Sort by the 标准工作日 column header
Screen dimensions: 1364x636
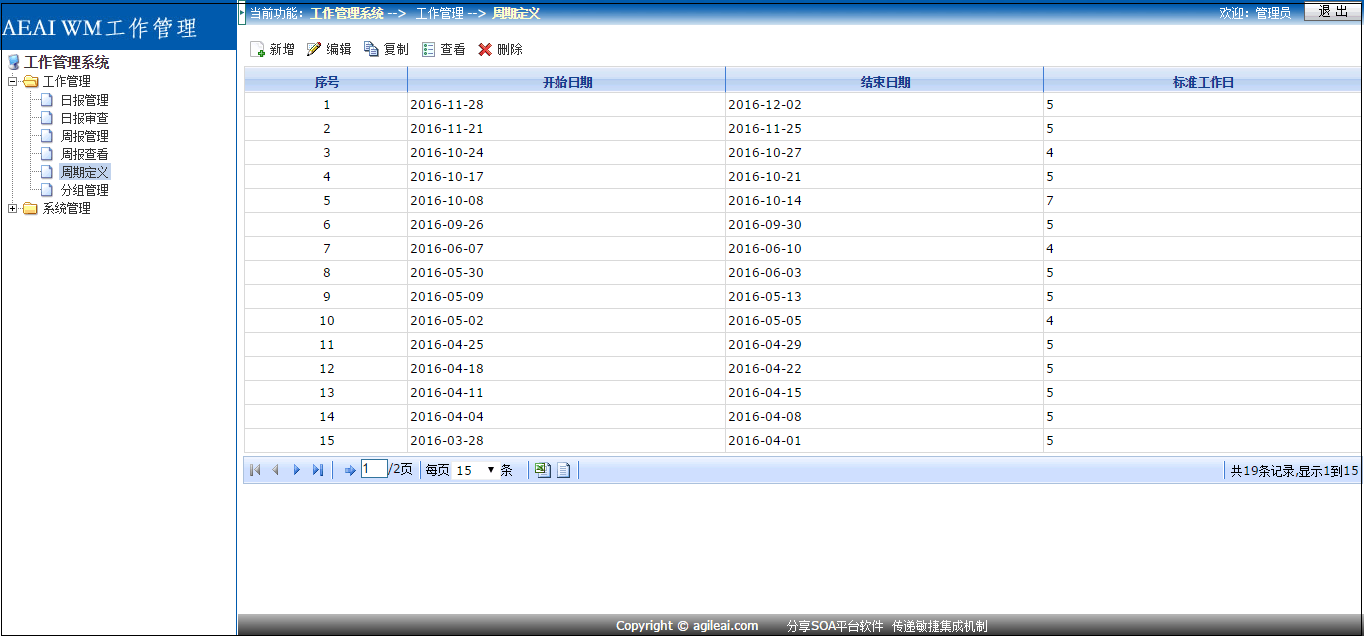[x=1203, y=82]
